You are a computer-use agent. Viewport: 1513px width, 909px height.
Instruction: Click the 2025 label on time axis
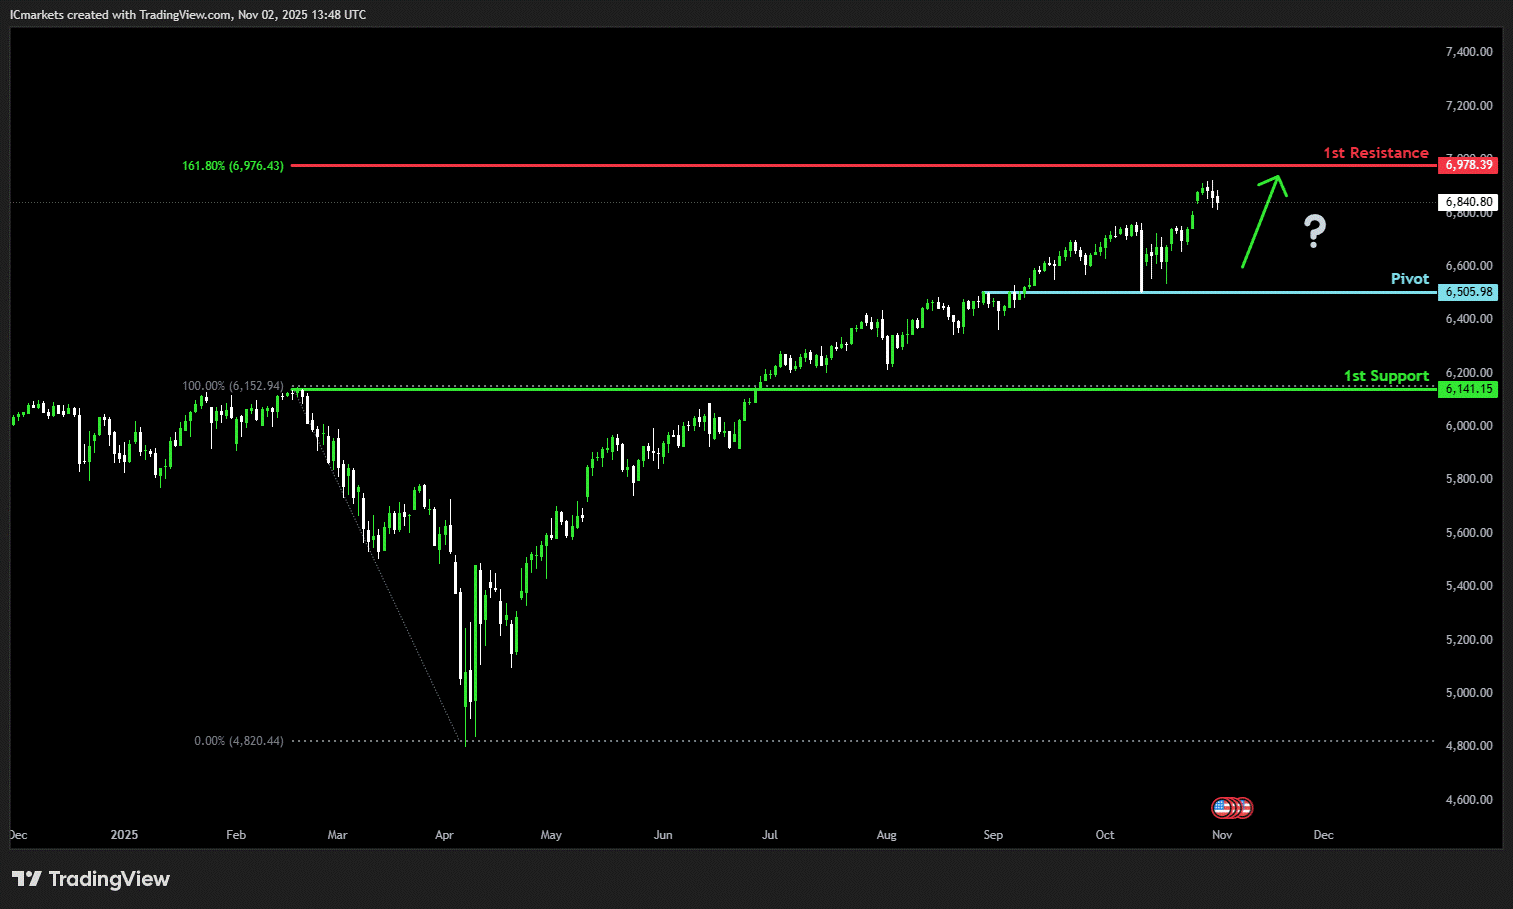pyautogui.click(x=124, y=835)
